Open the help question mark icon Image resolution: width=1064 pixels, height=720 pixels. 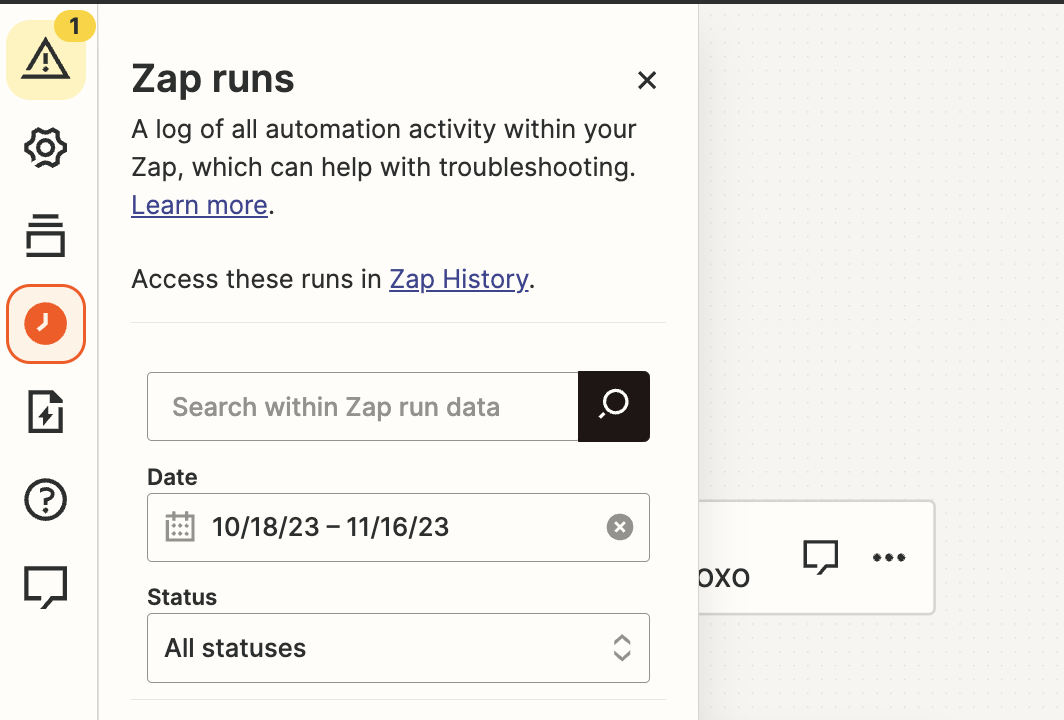[x=45, y=500]
